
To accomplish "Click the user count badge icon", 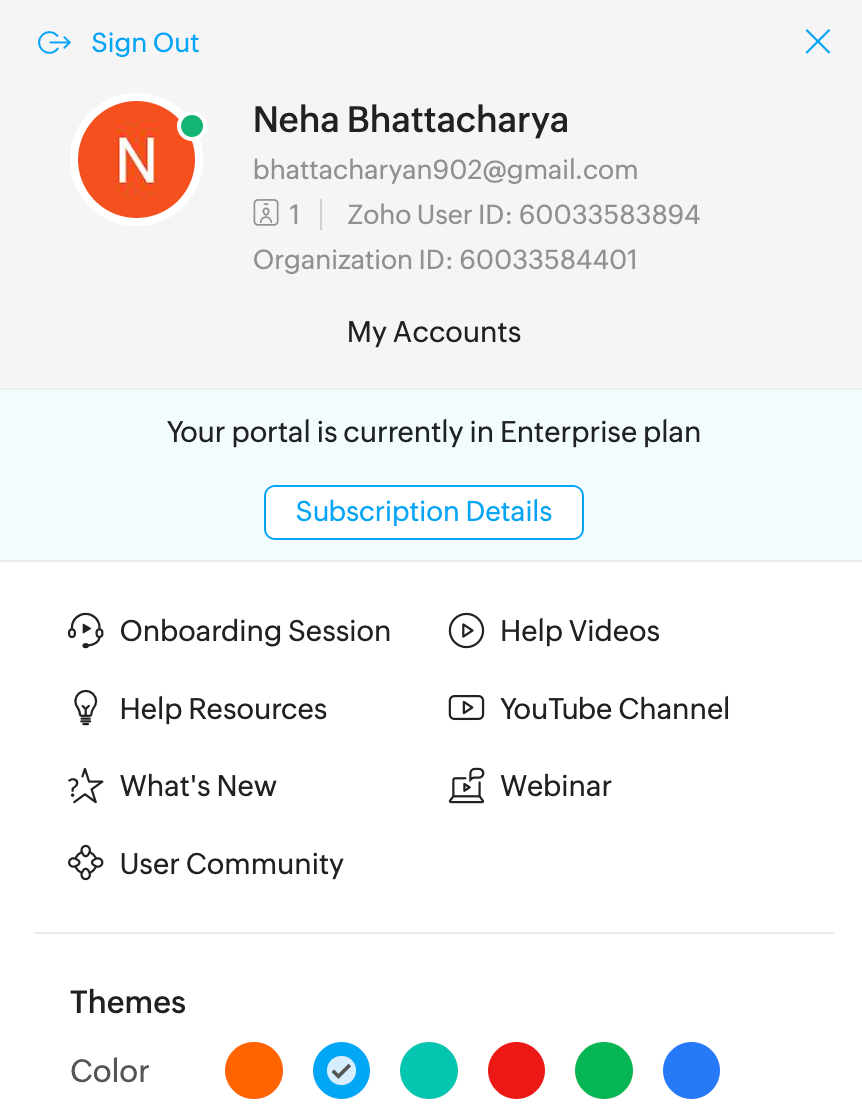I will (x=266, y=214).
